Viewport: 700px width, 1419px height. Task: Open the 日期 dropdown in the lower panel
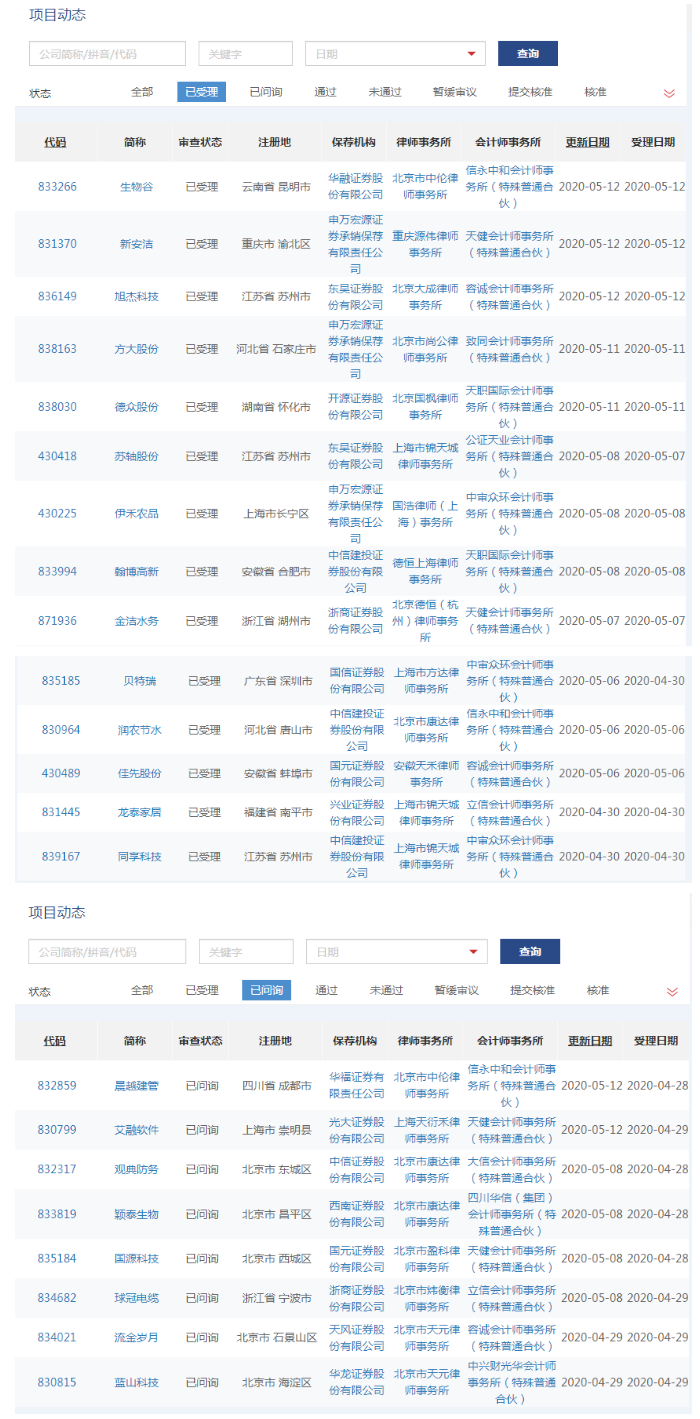point(396,952)
